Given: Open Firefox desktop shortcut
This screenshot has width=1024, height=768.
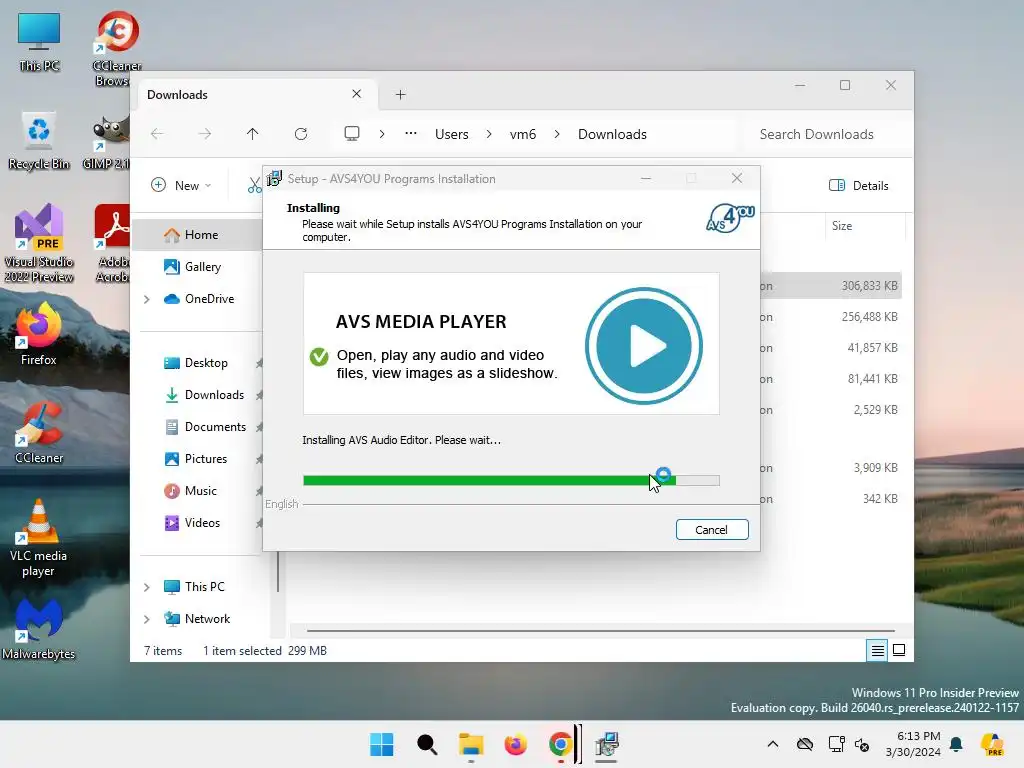Looking at the screenshot, I should coord(39,333).
